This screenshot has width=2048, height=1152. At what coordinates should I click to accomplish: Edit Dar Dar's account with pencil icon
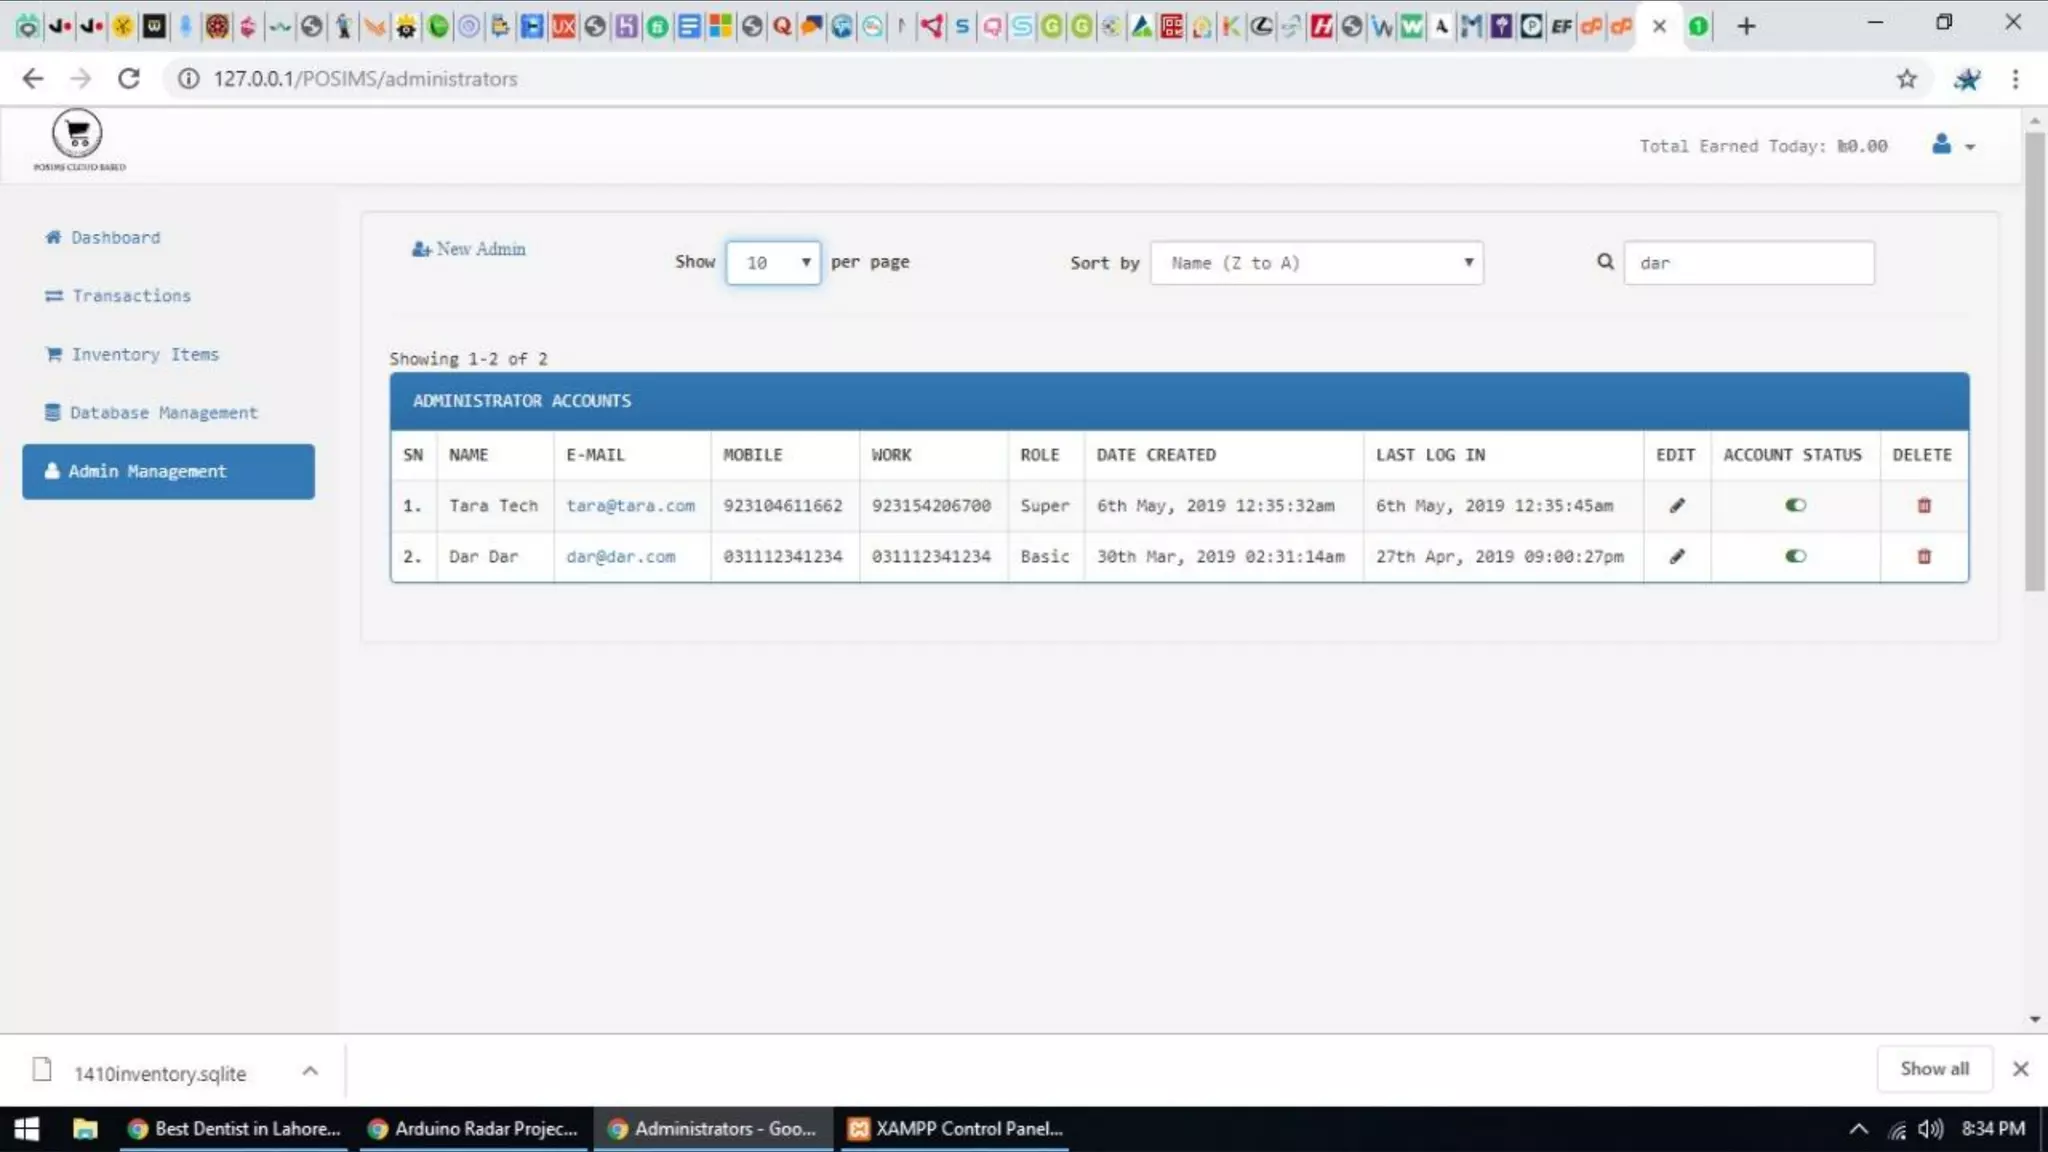tap(1677, 556)
